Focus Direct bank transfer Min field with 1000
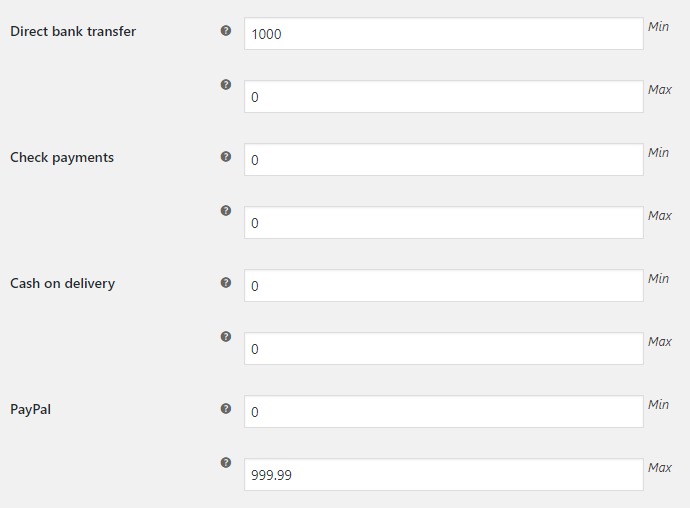Viewport: 690px width, 508px height. click(444, 33)
